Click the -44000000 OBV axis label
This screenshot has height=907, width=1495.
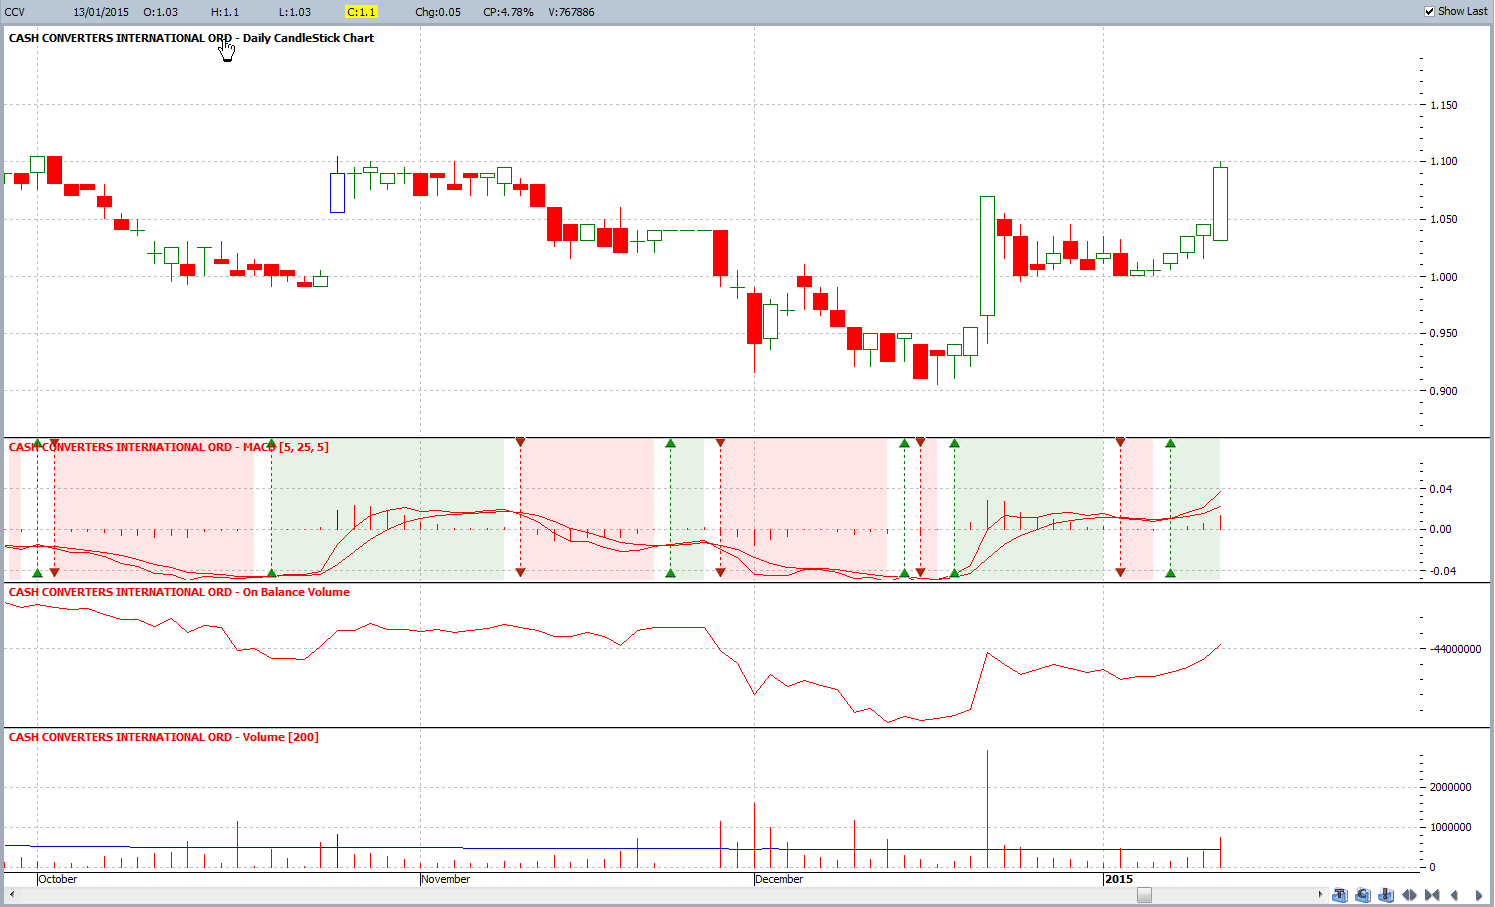pyautogui.click(x=1455, y=649)
